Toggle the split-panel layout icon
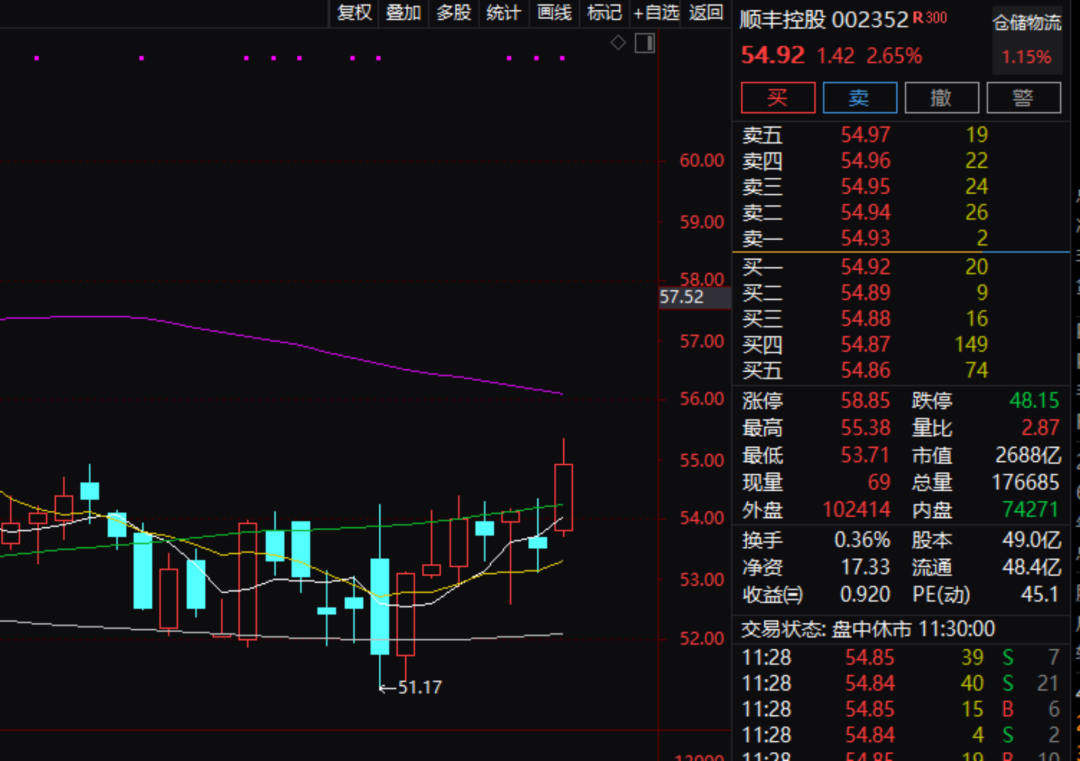The width and height of the screenshot is (1080, 761). pos(644,43)
